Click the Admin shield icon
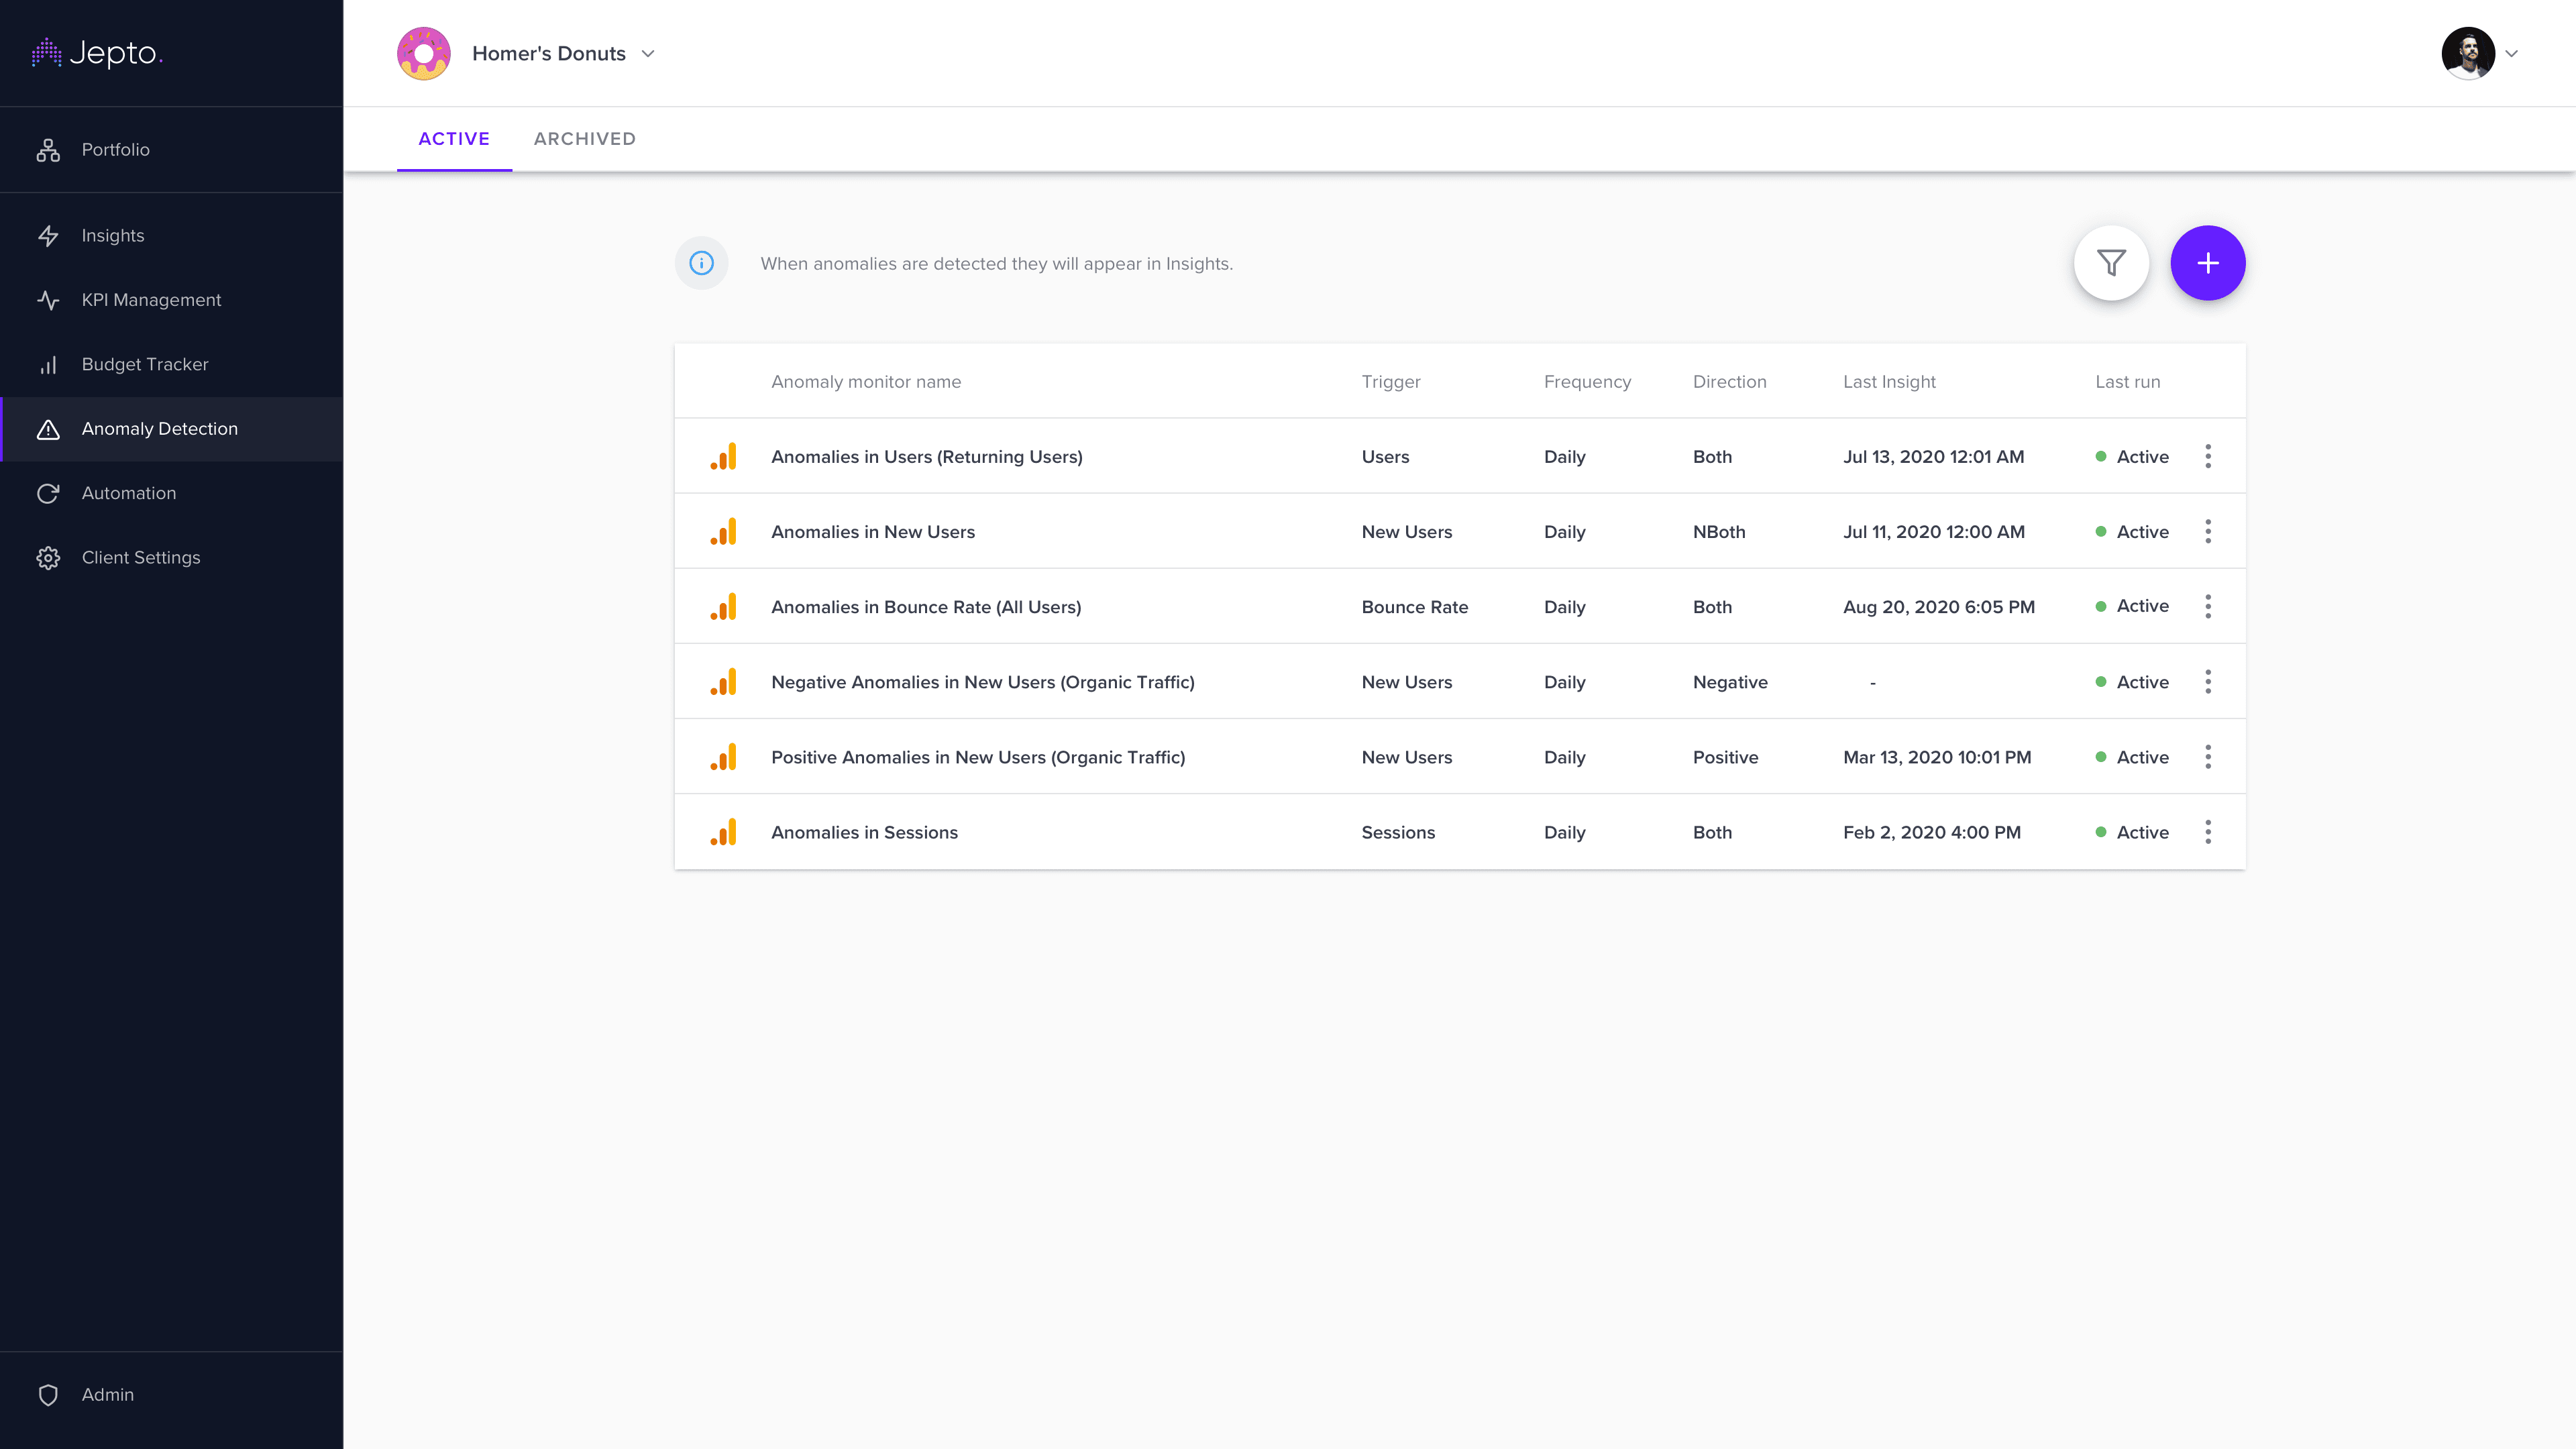This screenshot has height=1449, width=2576. click(x=48, y=1395)
